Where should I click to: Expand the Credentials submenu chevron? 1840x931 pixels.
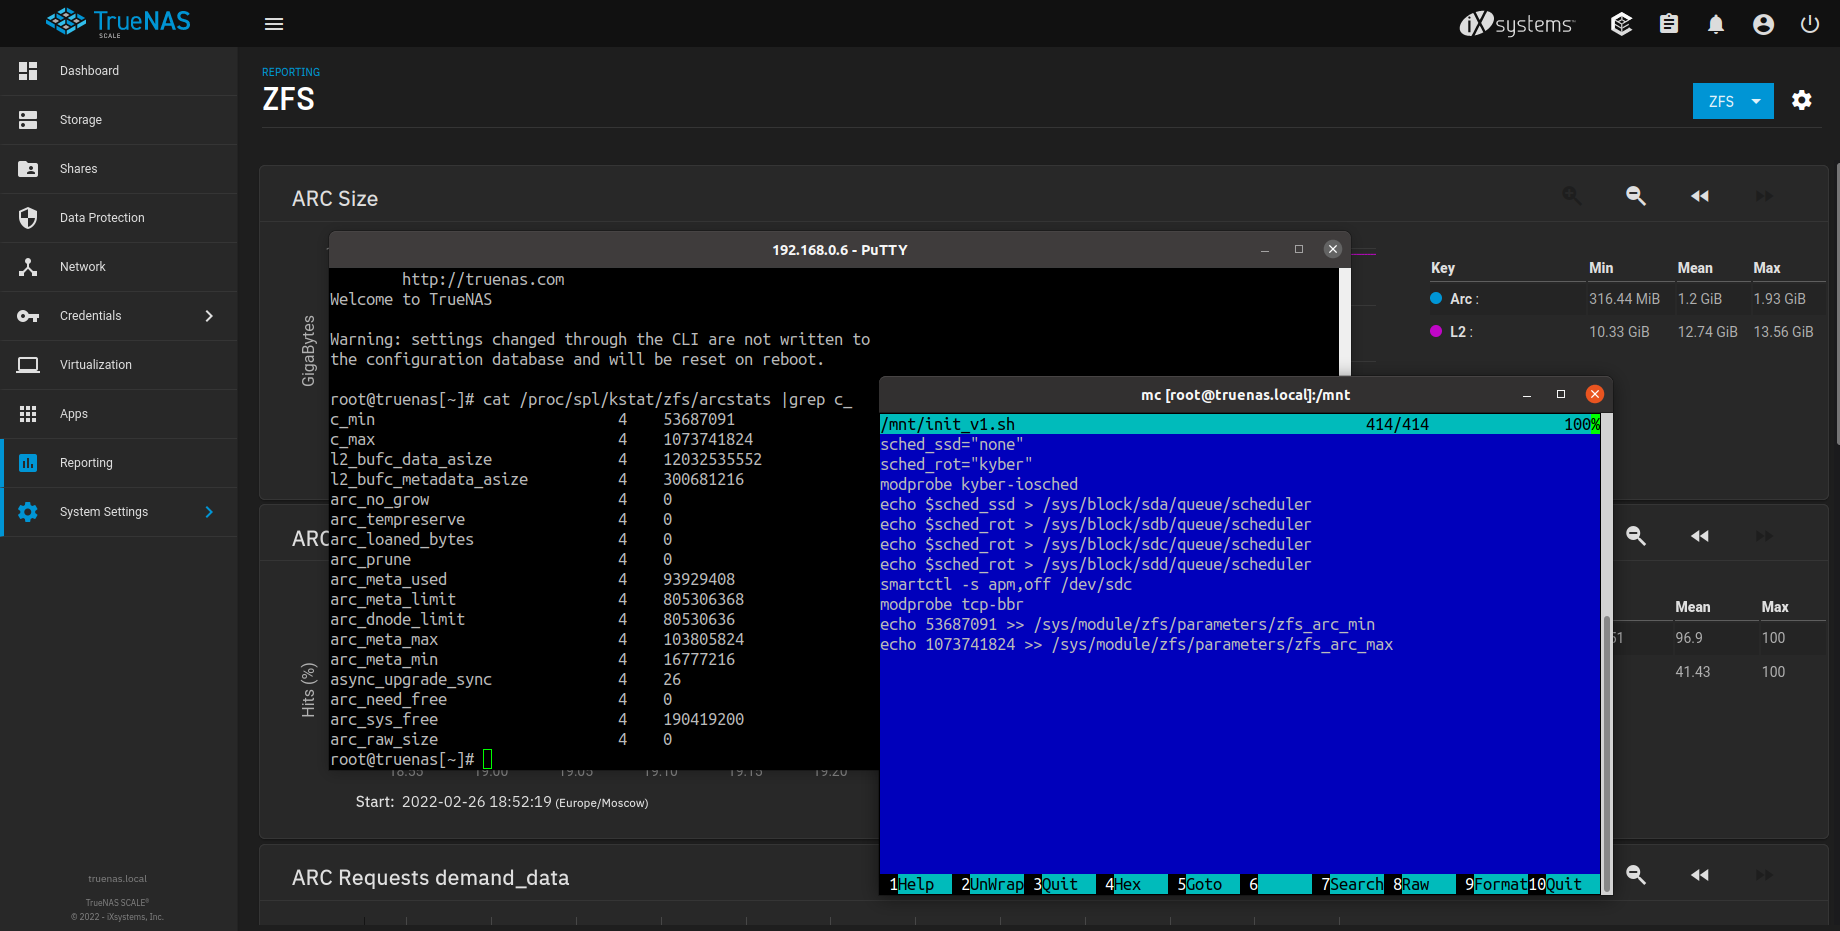209,316
